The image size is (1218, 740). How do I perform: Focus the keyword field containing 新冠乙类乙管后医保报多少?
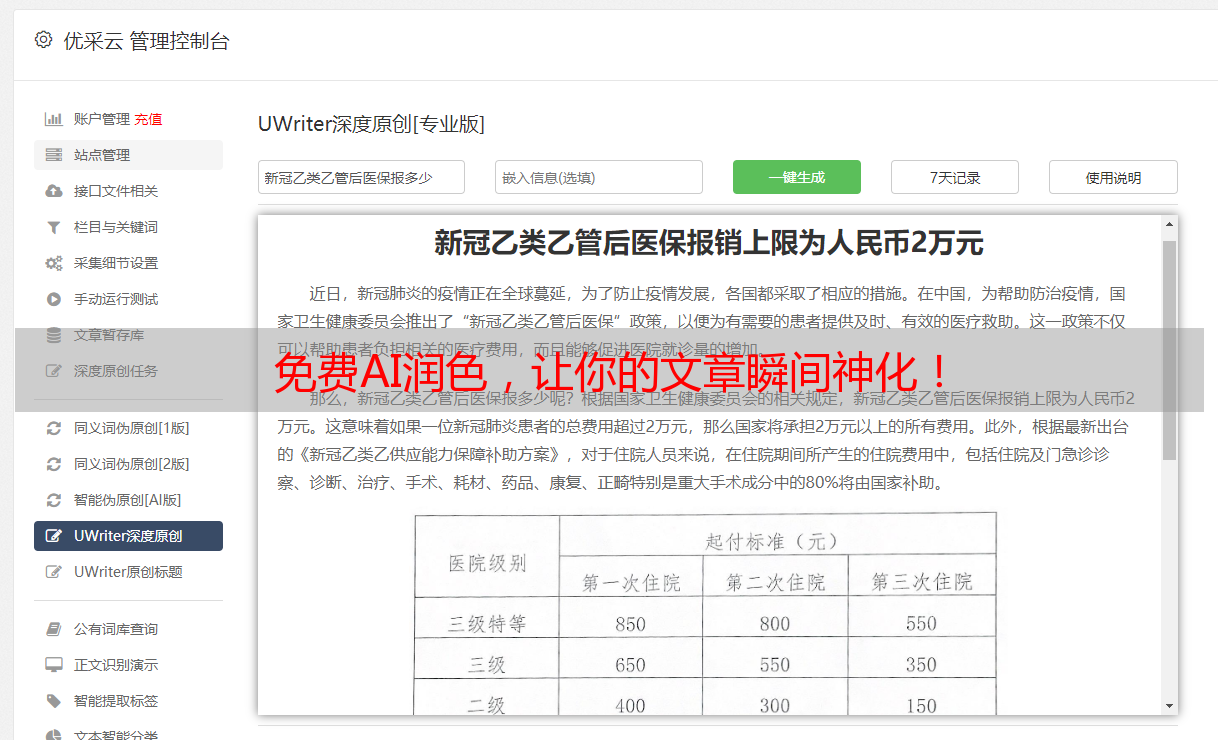point(361,177)
